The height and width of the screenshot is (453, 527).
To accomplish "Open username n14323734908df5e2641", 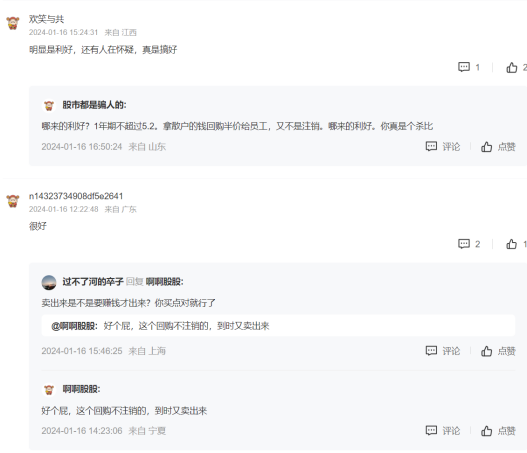I will tap(76, 196).
